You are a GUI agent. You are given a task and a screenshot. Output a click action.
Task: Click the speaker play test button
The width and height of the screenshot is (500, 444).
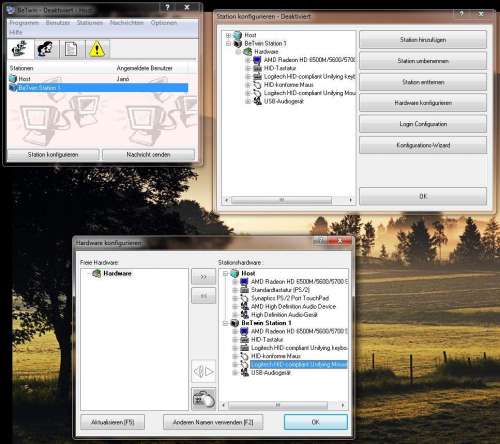point(203,371)
